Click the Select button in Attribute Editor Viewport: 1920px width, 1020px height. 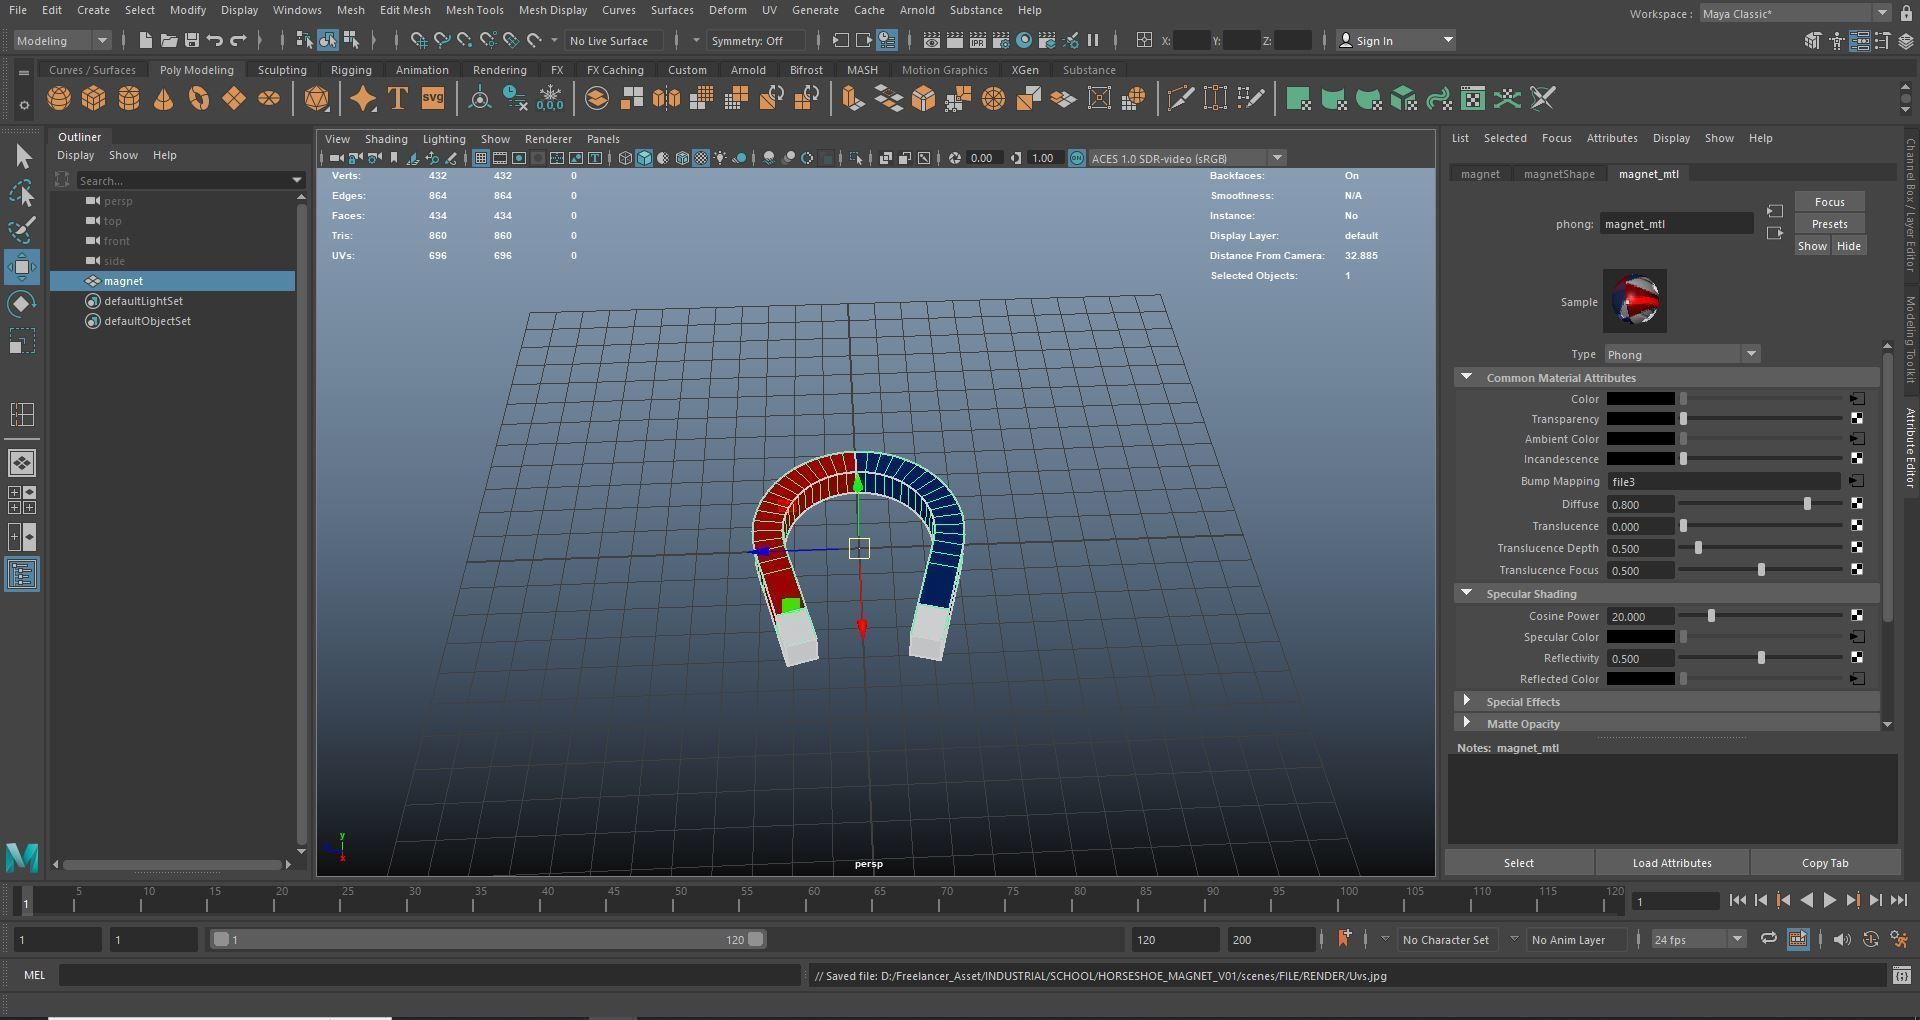1518,863
